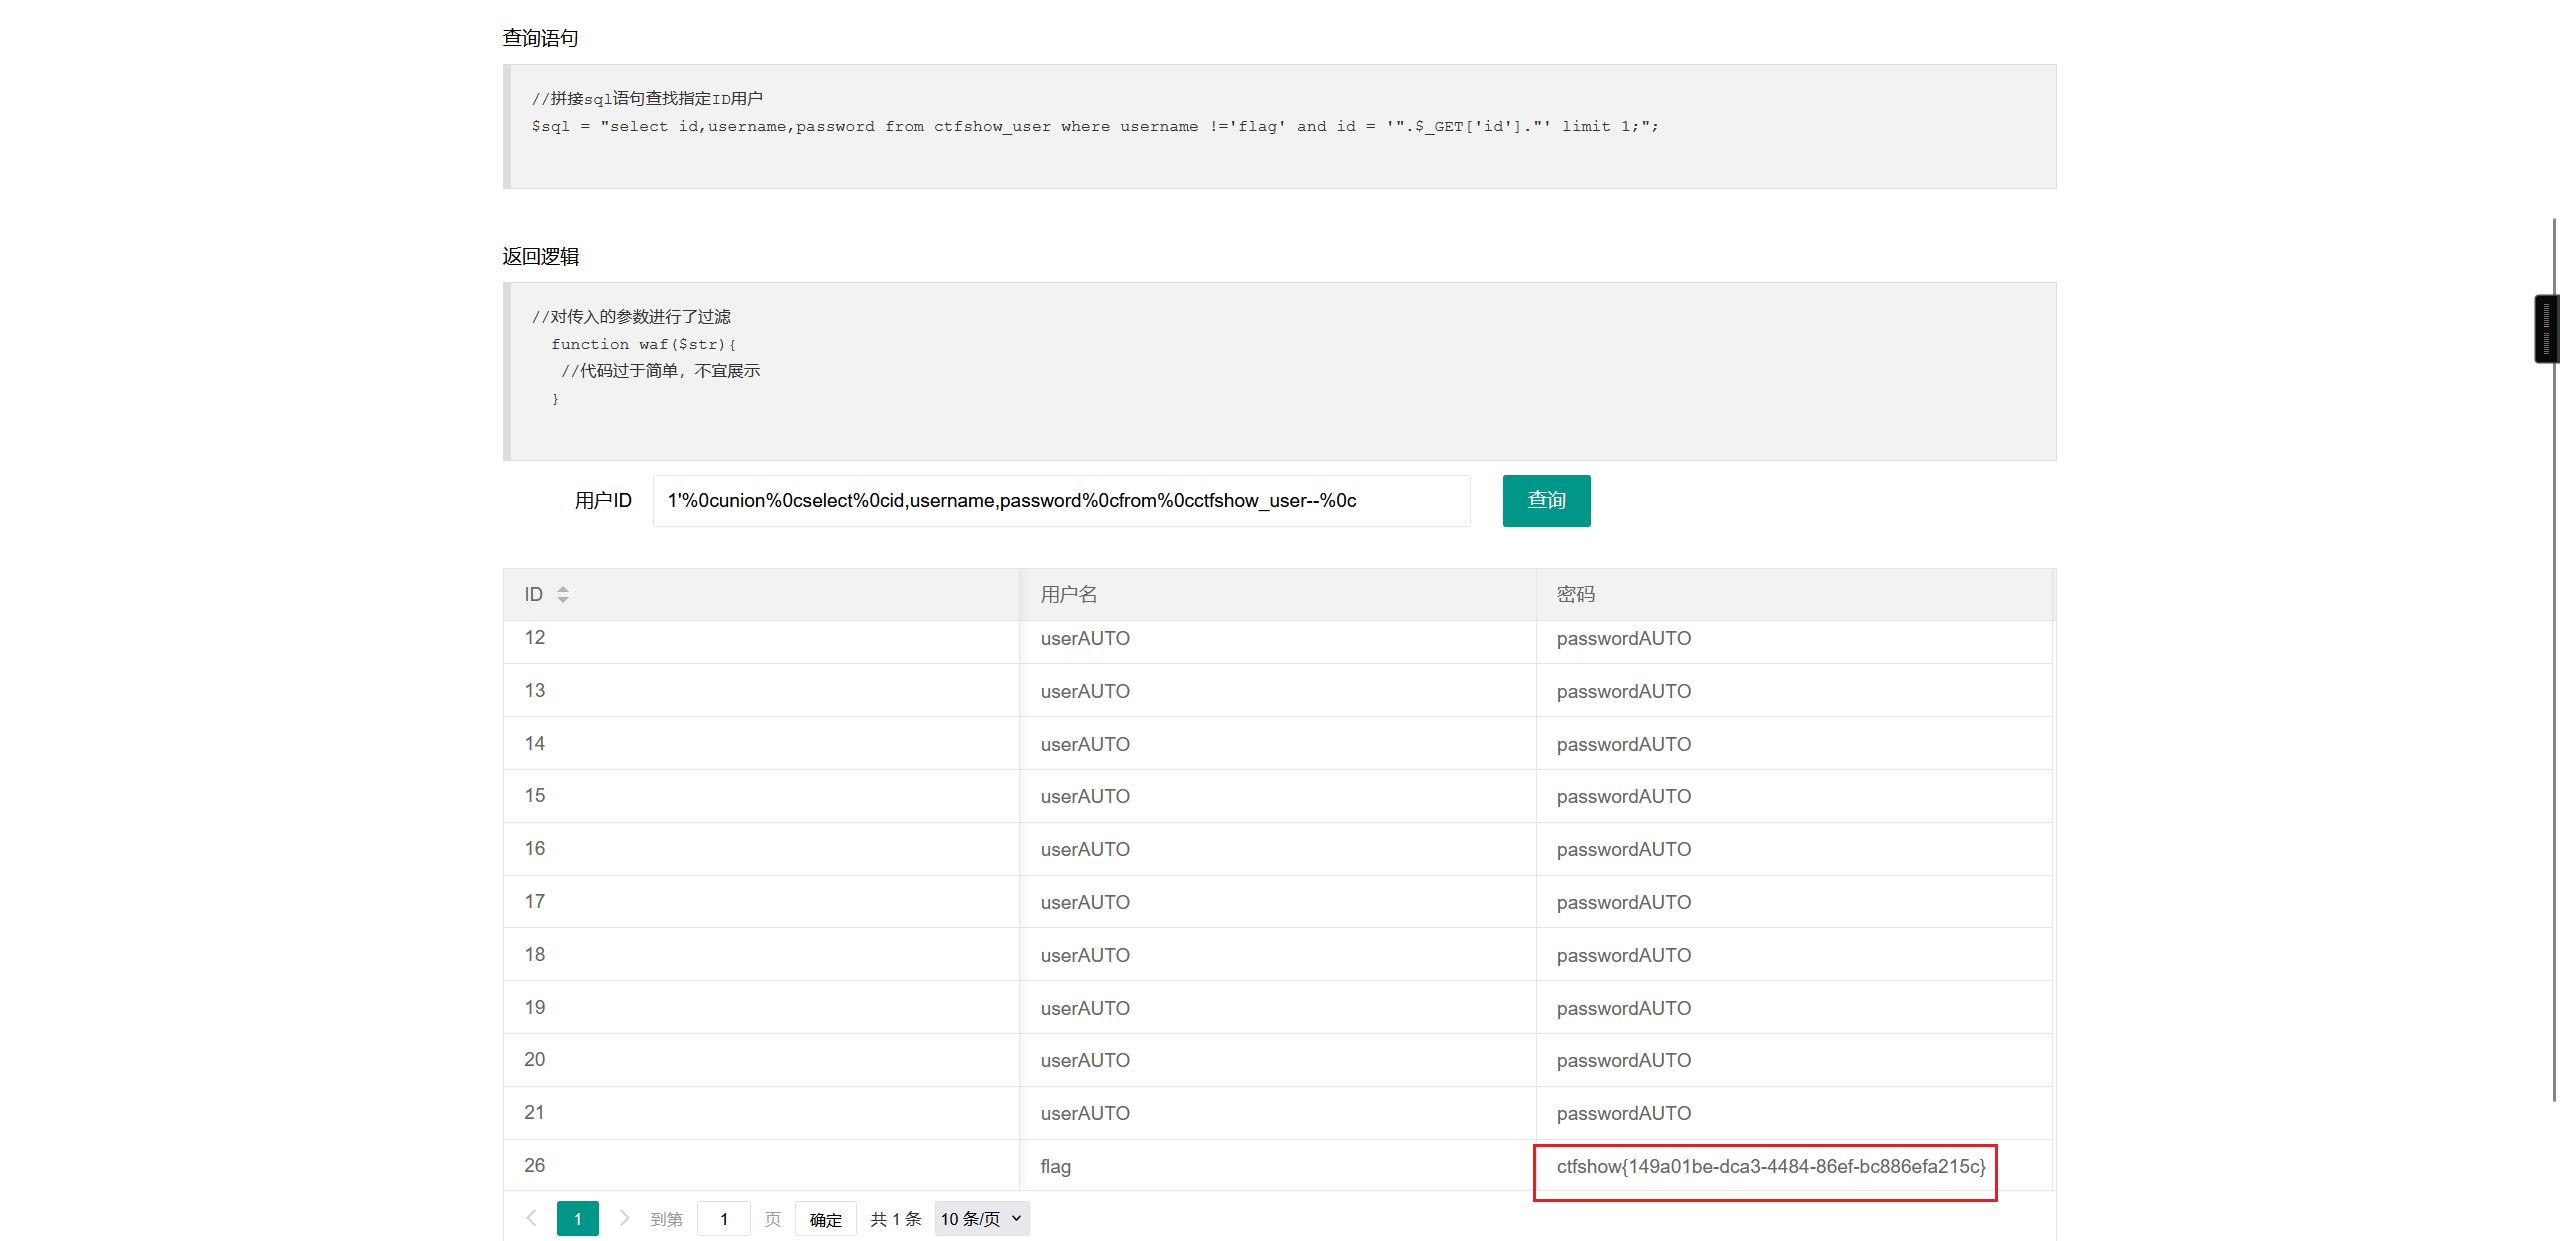Click the ctfshow flag password cell
Viewport: 2560px width, 1241px height.
tap(1770, 1166)
